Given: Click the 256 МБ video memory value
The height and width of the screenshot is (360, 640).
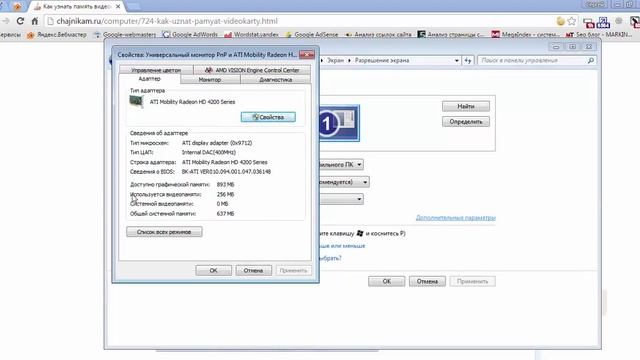Looking at the screenshot, I should pyautogui.click(x=225, y=194).
